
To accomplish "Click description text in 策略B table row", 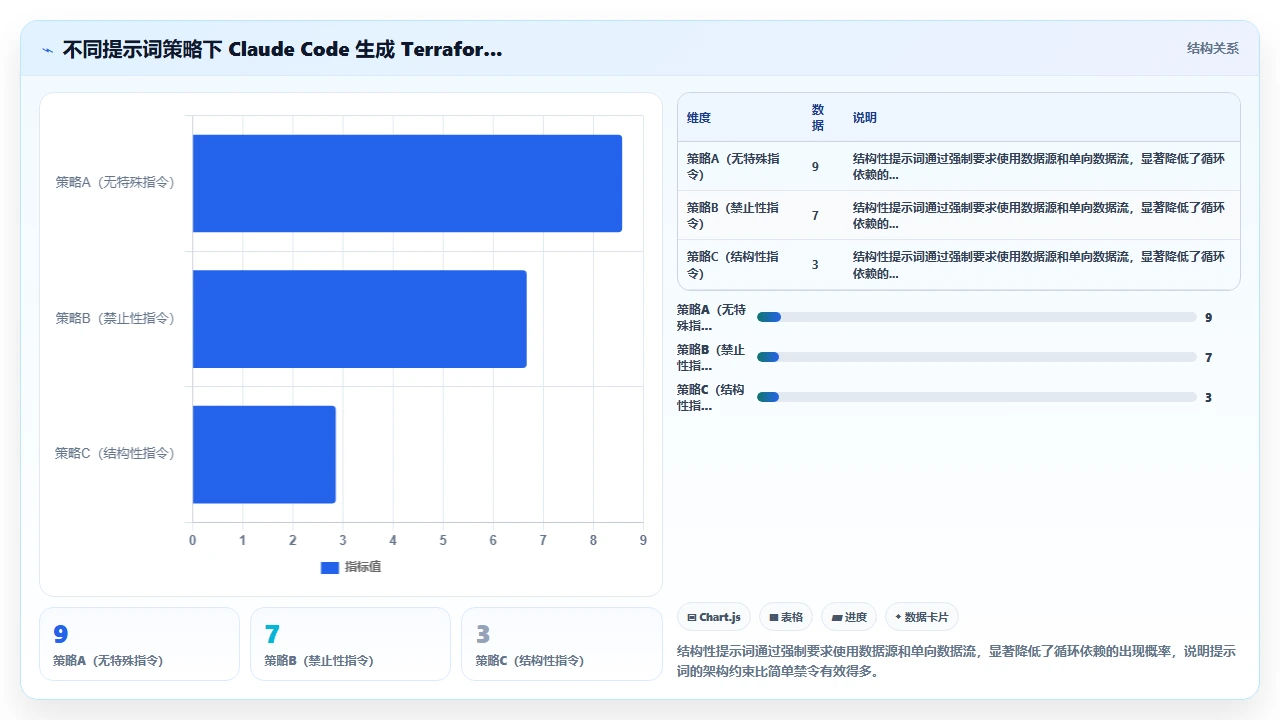I will pyautogui.click(x=1040, y=215).
